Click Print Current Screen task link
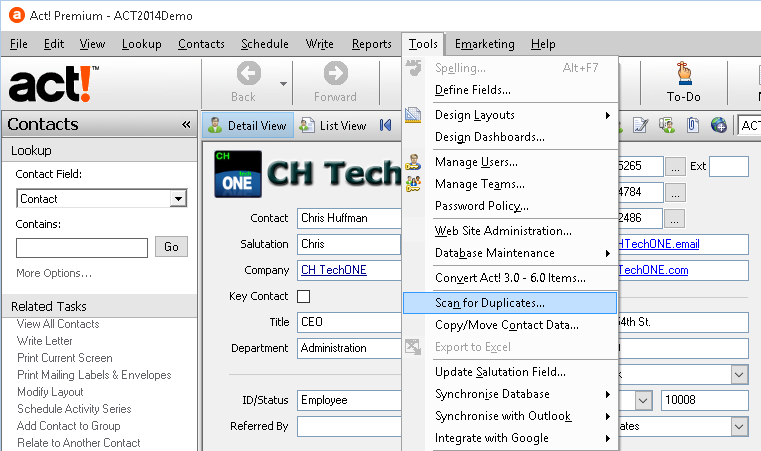Screen dimensions: 761x451 65,358
